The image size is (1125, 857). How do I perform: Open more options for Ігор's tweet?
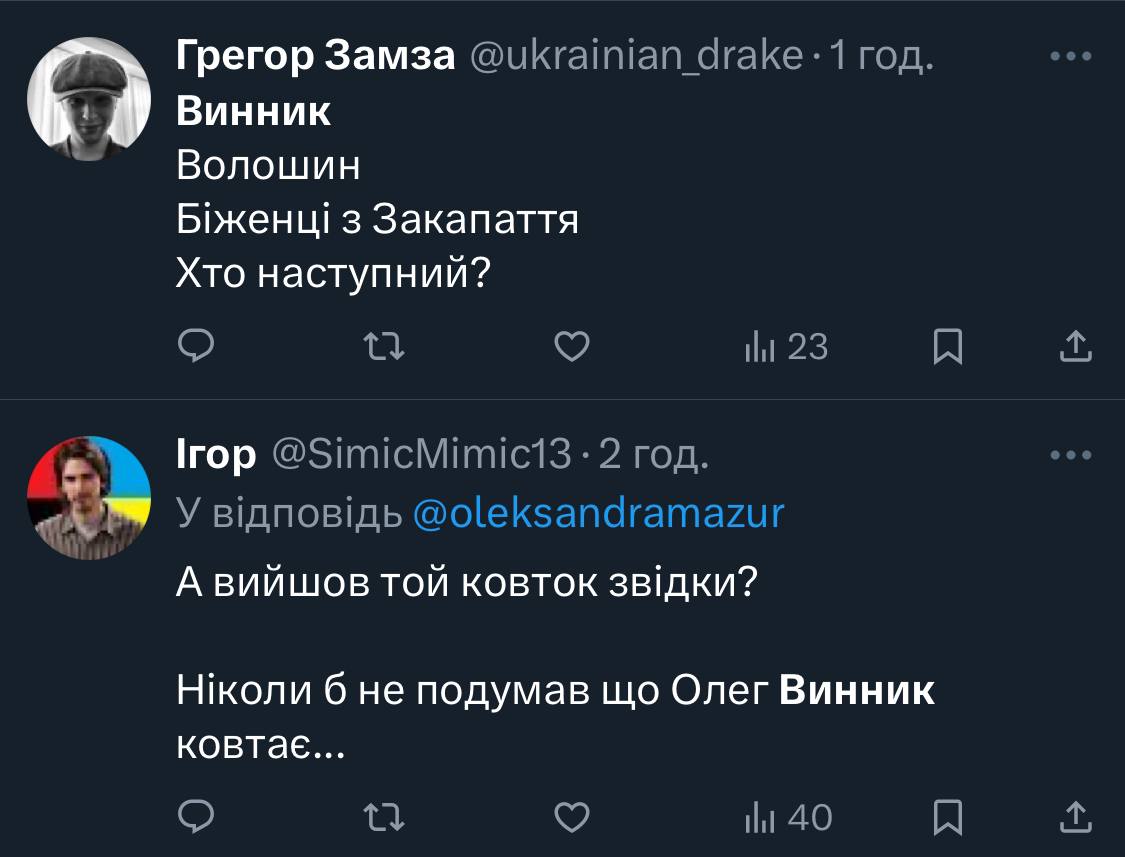[1071, 455]
